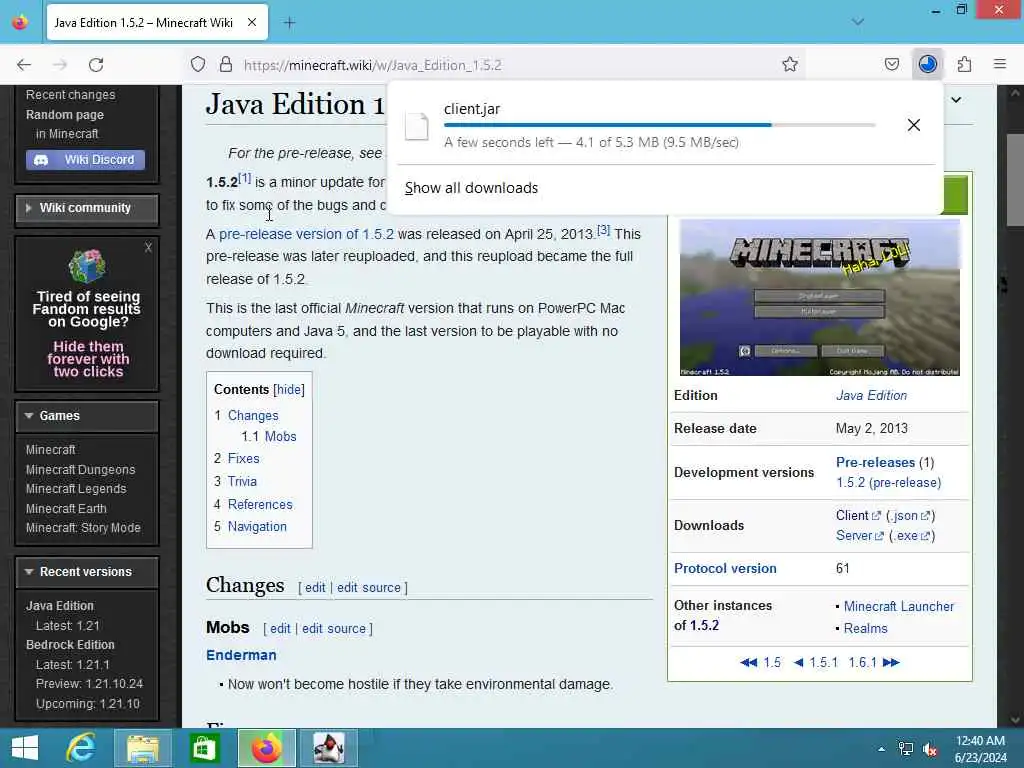Open the server .exe download link

(912, 536)
